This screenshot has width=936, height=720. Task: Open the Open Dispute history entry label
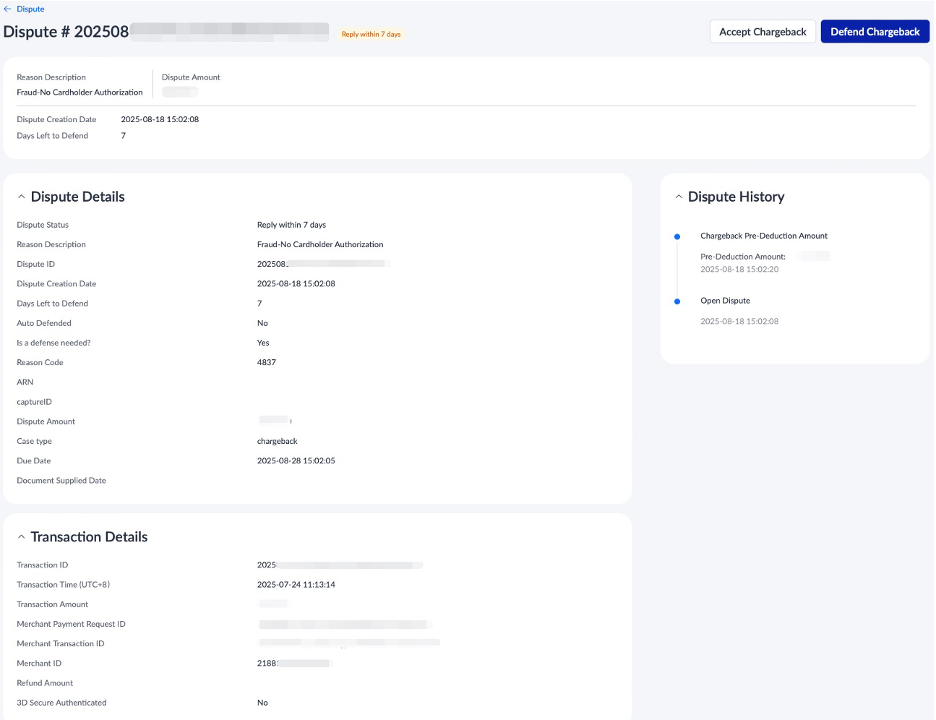(725, 301)
